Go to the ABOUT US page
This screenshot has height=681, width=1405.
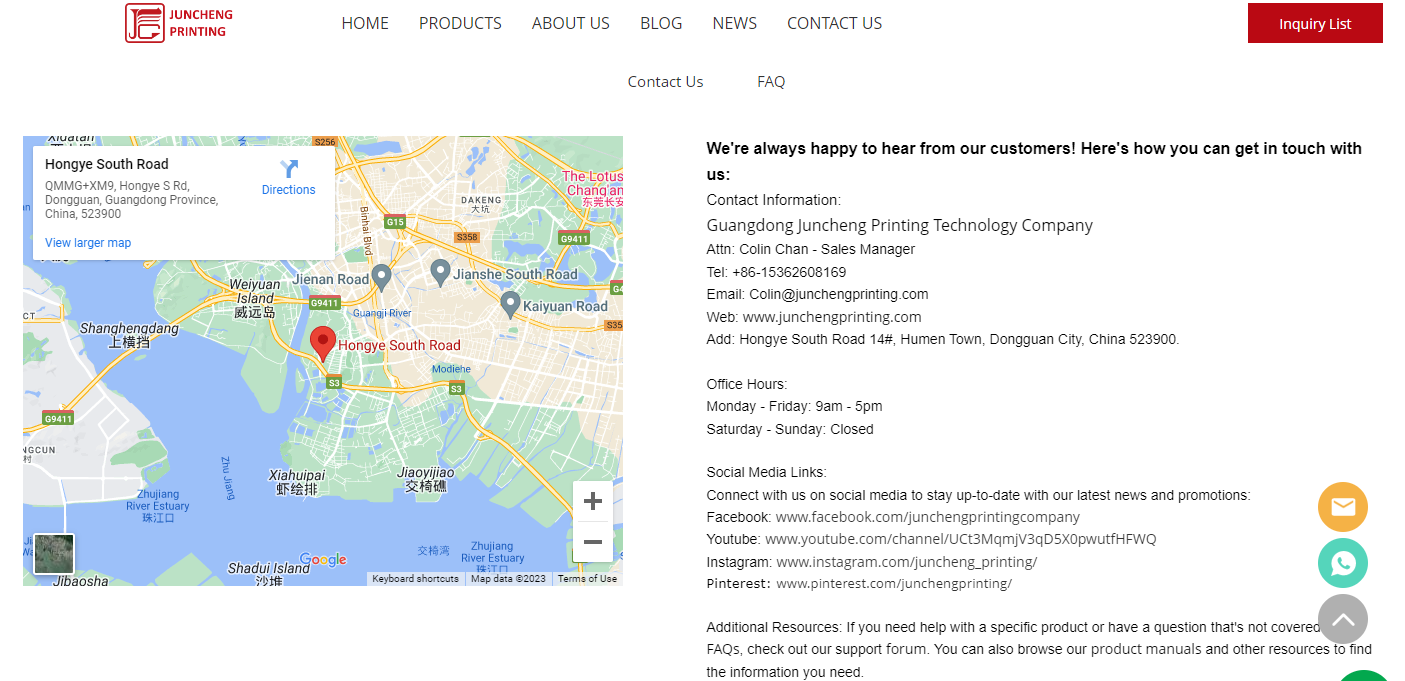pyautogui.click(x=570, y=23)
